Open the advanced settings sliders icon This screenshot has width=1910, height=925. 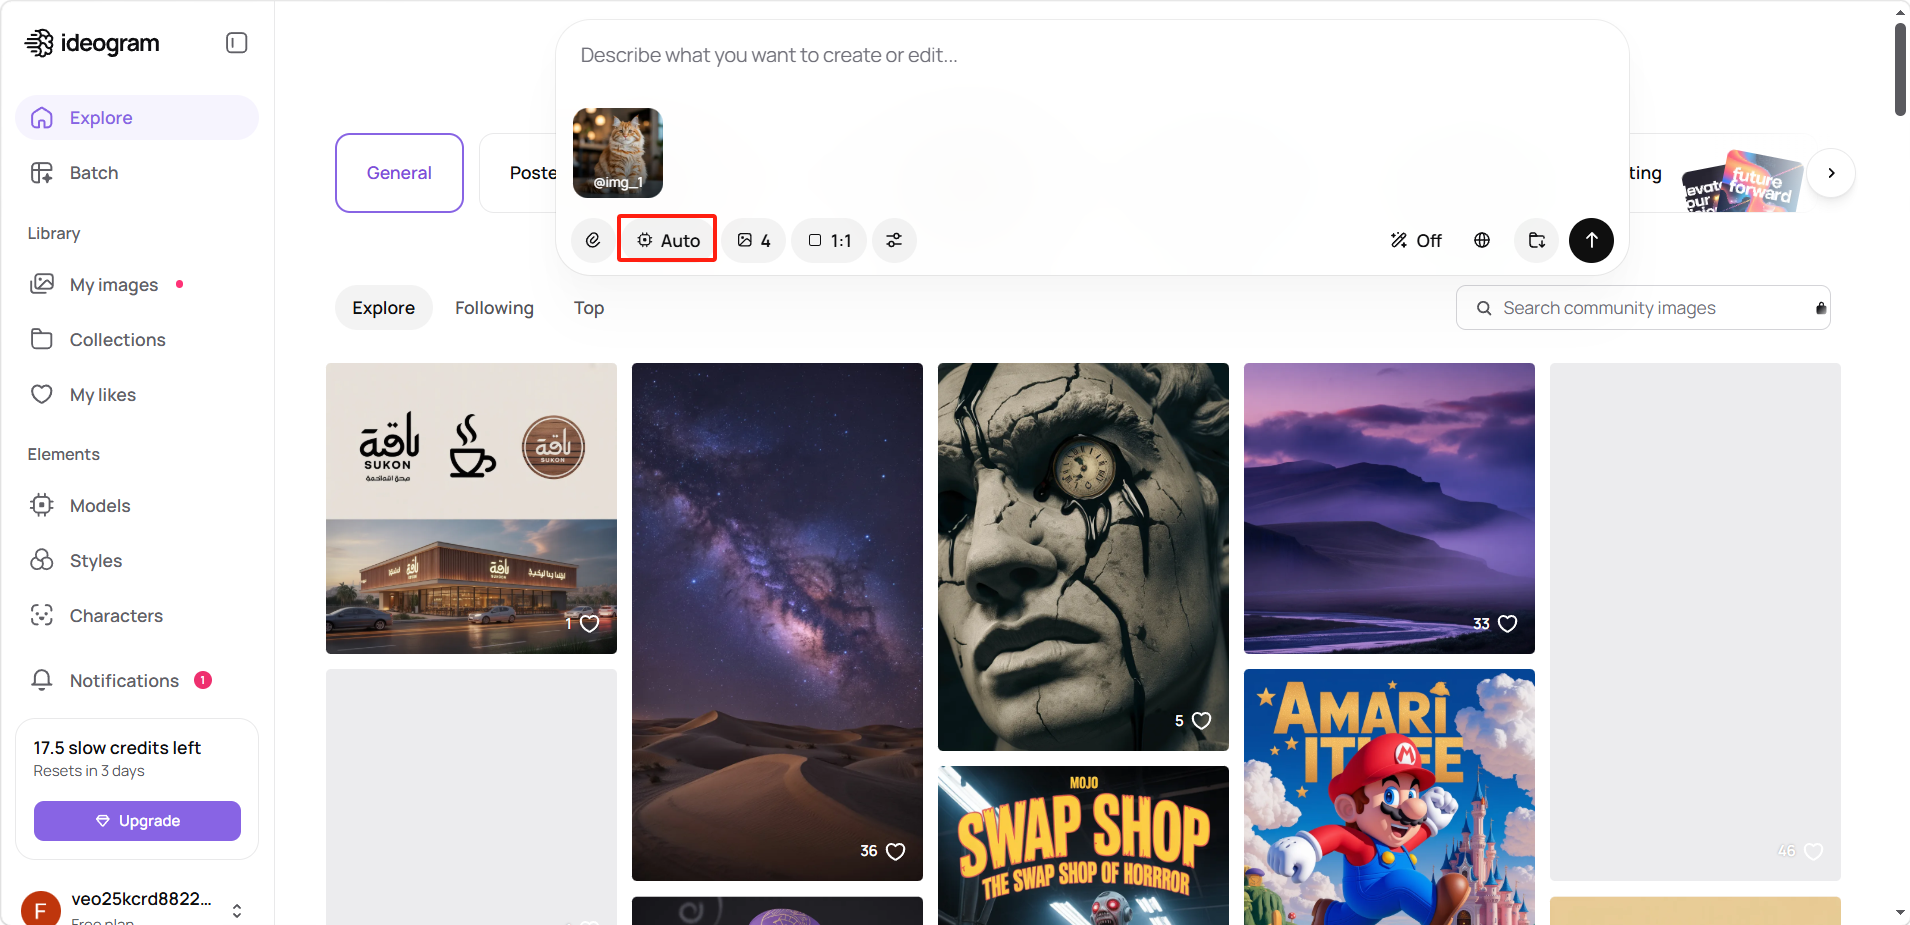(894, 240)
